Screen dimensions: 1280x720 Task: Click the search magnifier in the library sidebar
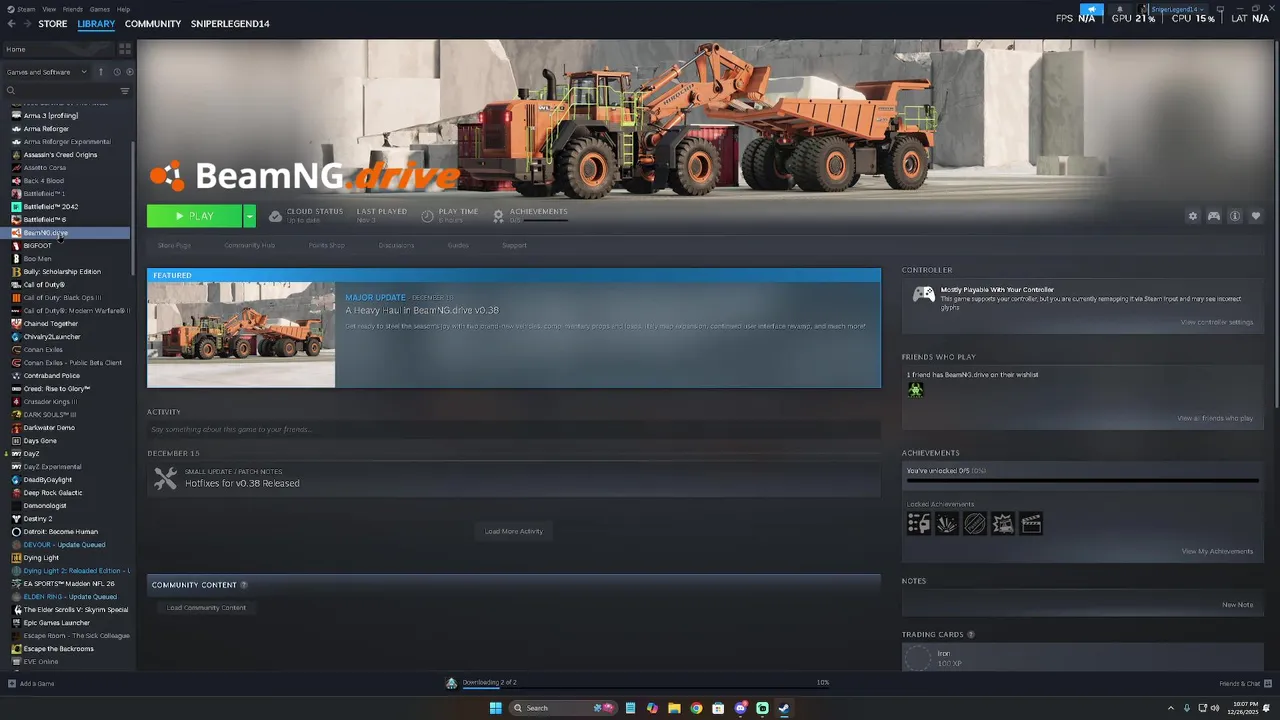pyautogui.click(x=11, y=91)
